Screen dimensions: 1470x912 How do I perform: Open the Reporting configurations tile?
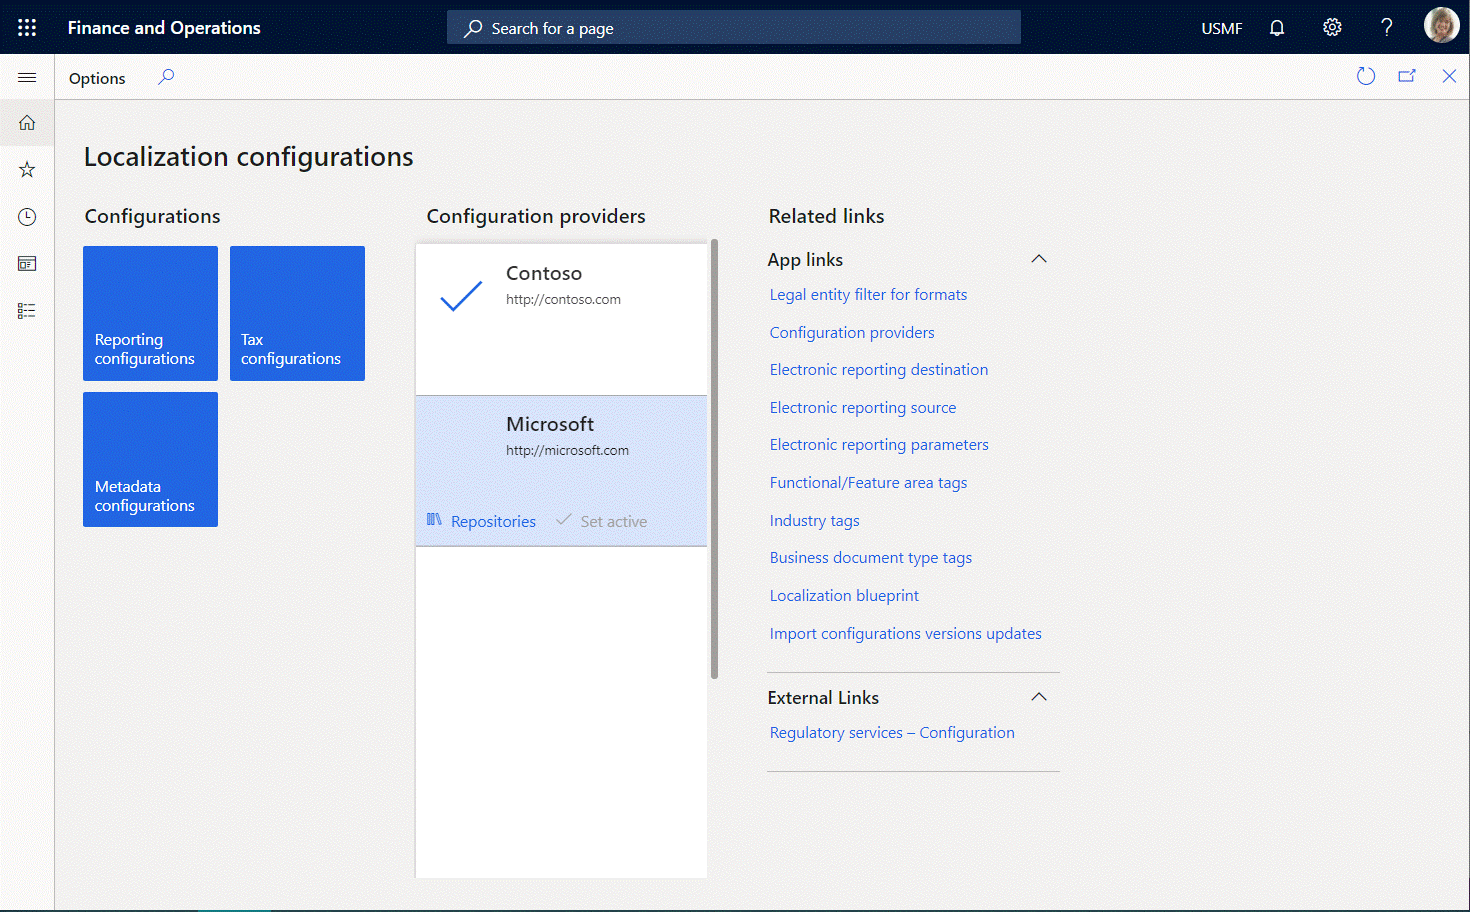[x=150, y=313]
